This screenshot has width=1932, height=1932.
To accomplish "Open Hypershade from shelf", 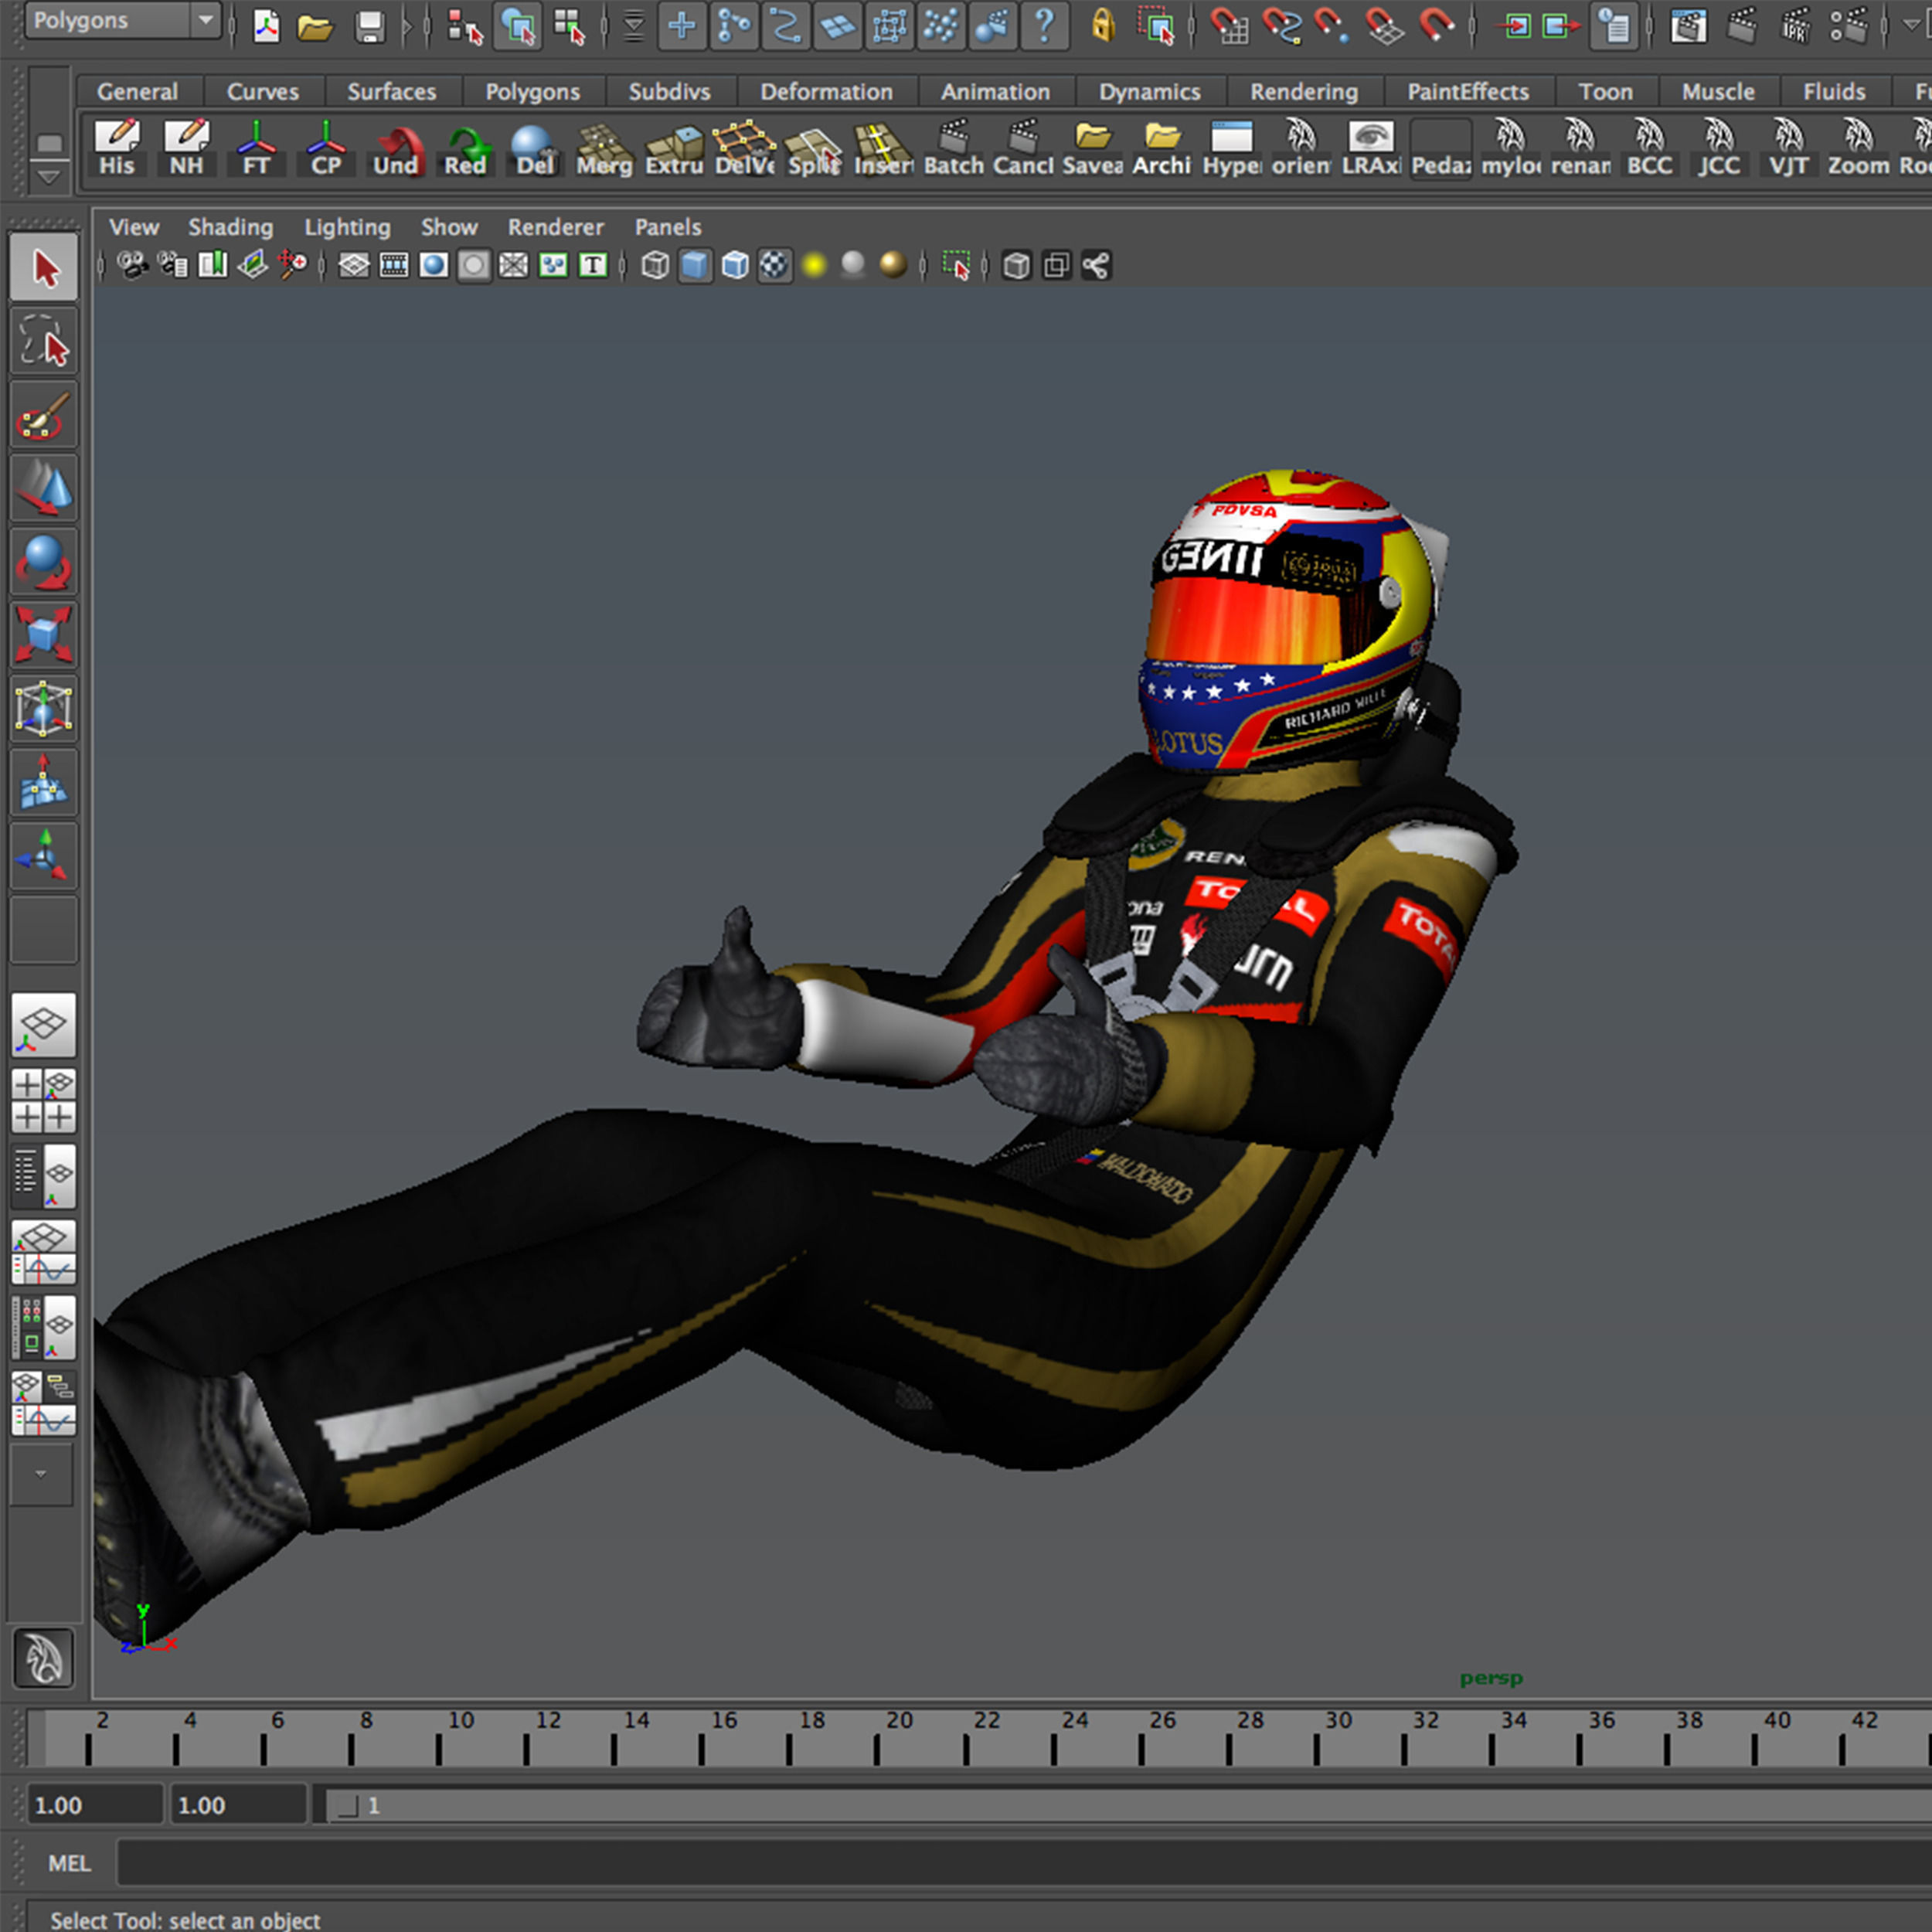I will tap(1231, 150).
